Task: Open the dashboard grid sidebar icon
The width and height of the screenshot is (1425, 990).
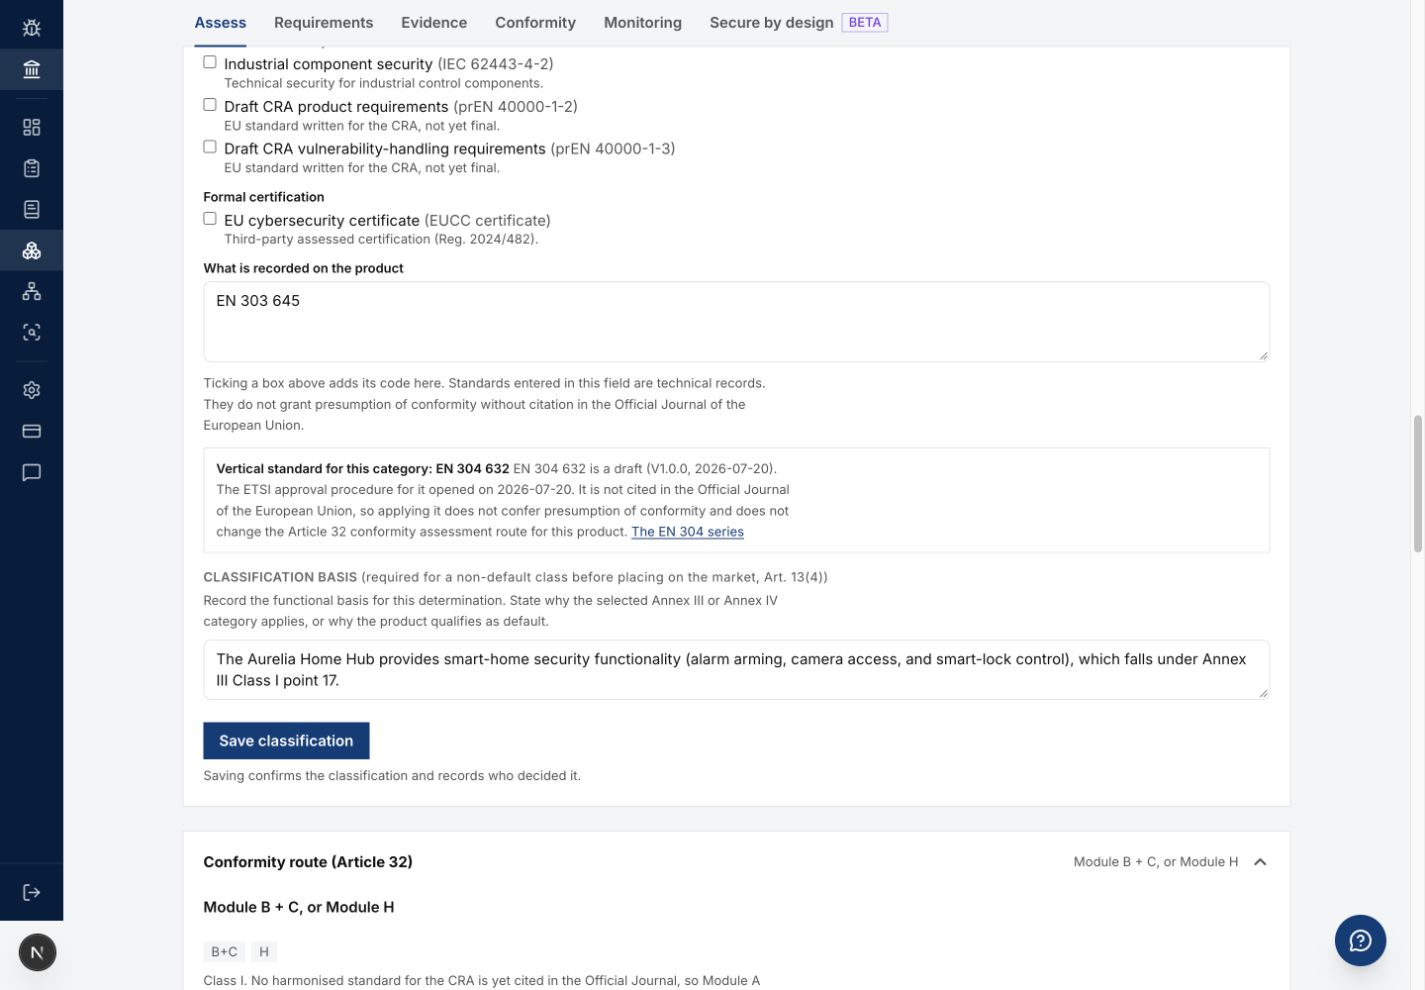Action: coord(31,127)
